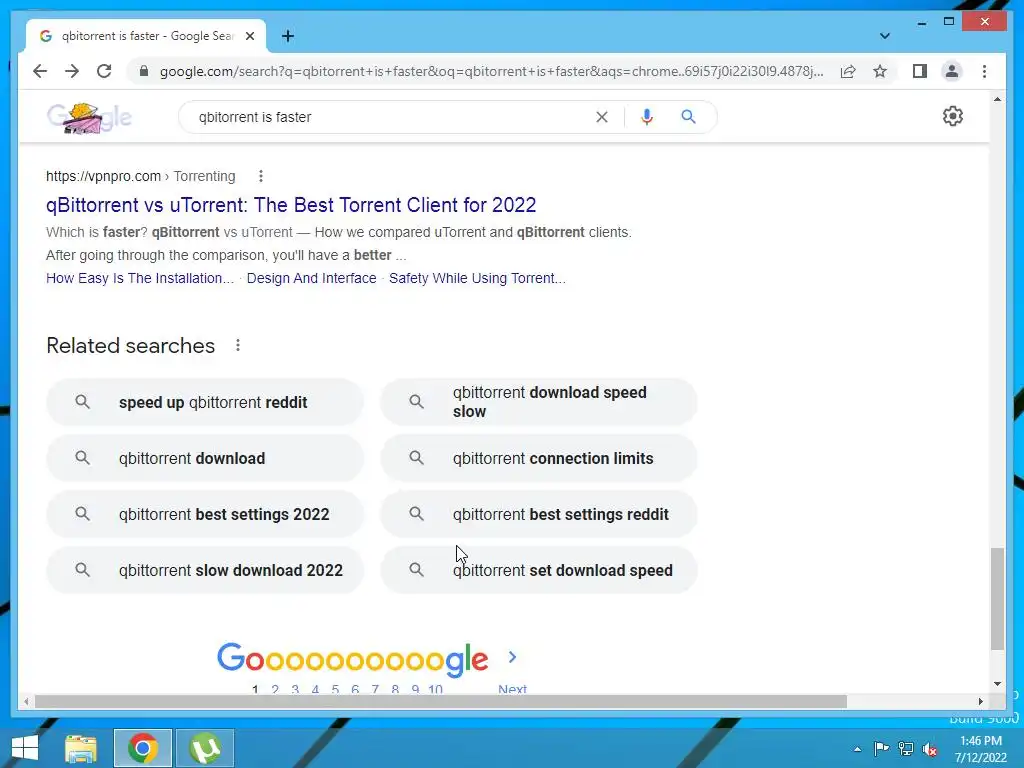1024x768 pixels.
Task: Open the Chrome profile avatar
Action: point(952,71)
